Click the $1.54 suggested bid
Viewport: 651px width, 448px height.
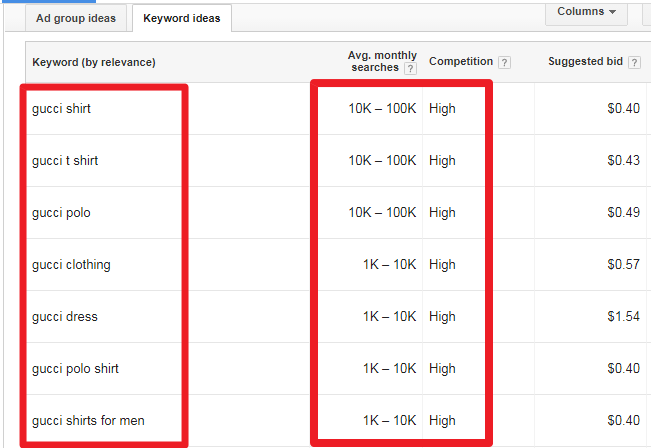[623, 316]
